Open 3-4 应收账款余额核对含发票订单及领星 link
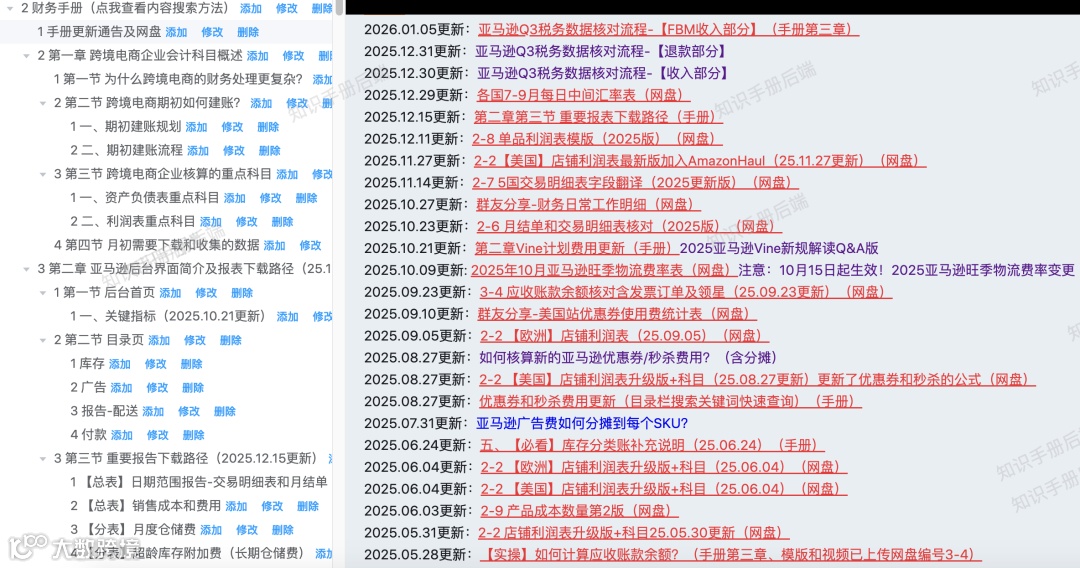Image resolution: width=1080 pixels, height=568 pixels. tap(685, 292)
